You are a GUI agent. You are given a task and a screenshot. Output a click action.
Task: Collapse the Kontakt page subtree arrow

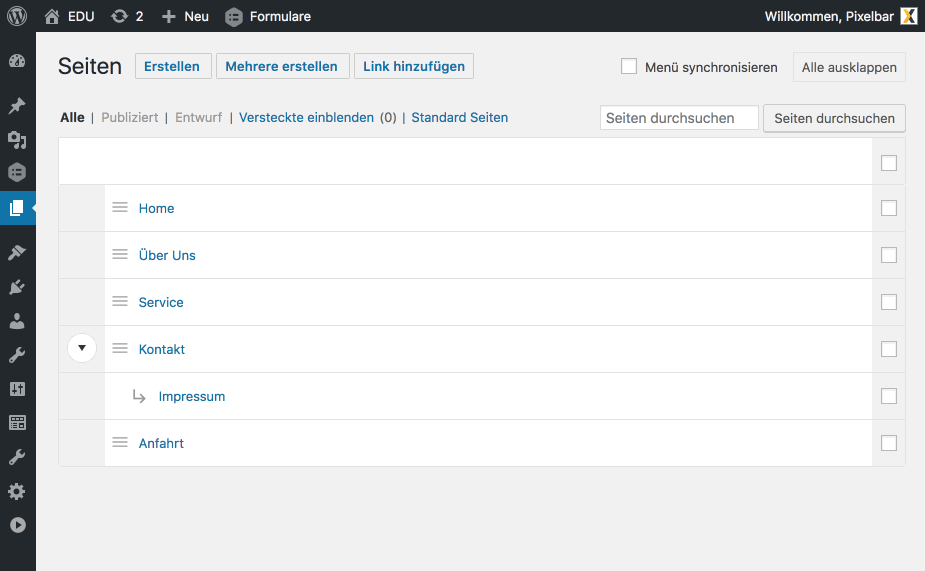pyautogui.click(x=82, y=348)
